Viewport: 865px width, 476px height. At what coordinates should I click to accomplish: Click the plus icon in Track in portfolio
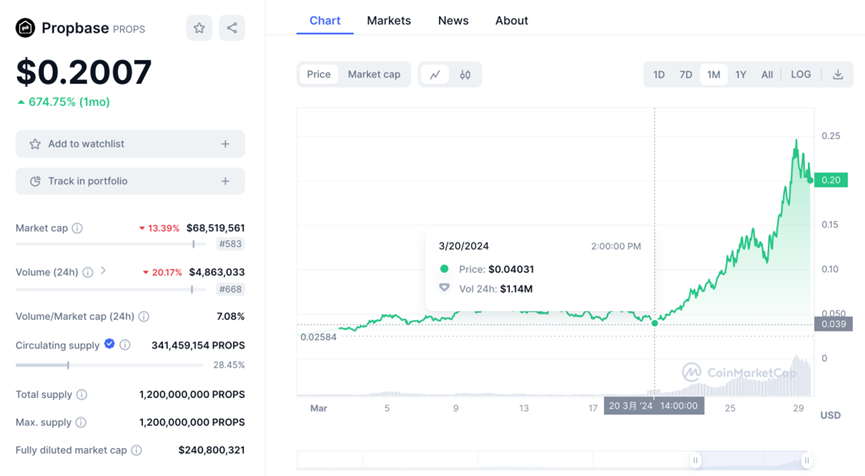225,181
